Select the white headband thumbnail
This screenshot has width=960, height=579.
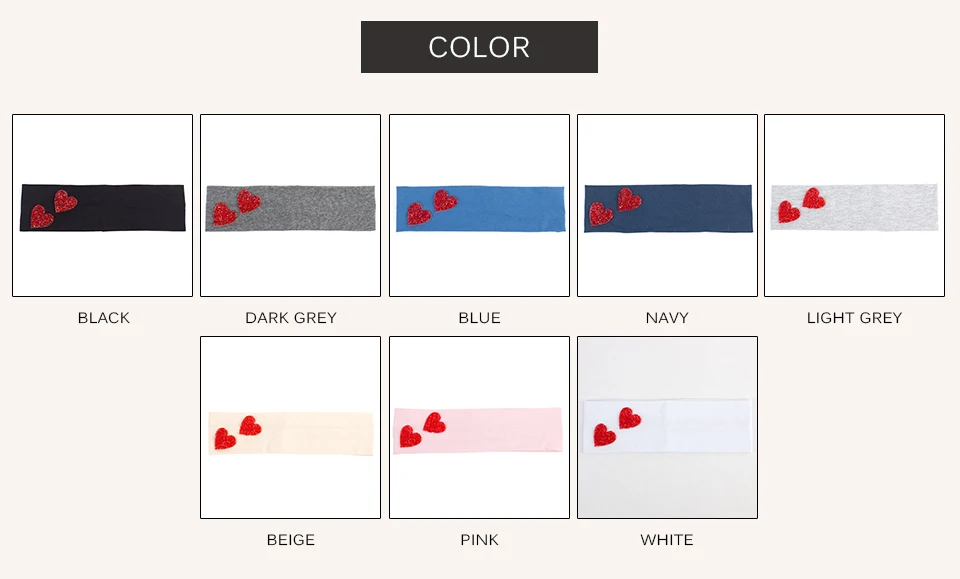(x=667, y=427)
